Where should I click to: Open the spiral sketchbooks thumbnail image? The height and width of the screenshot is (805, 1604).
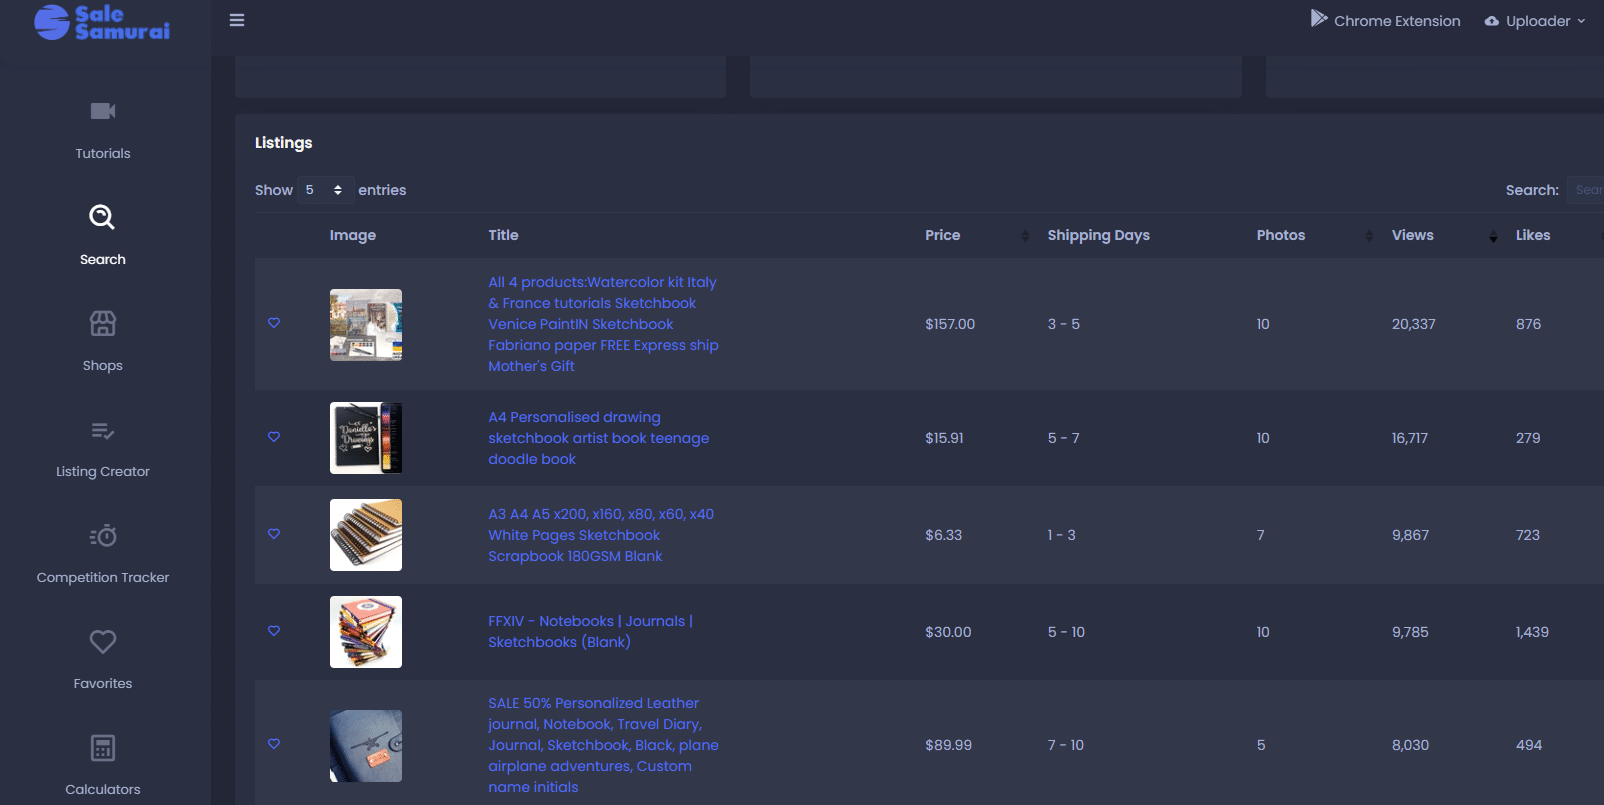366,535
